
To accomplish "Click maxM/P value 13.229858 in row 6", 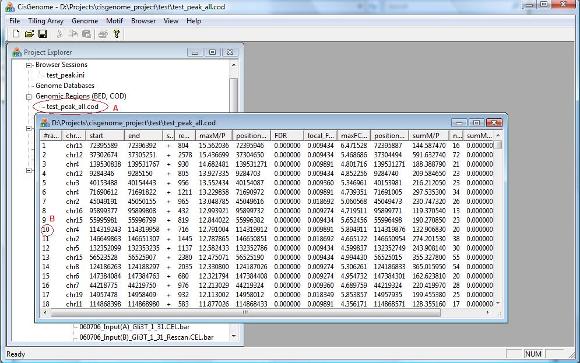I will click(214, 192).
